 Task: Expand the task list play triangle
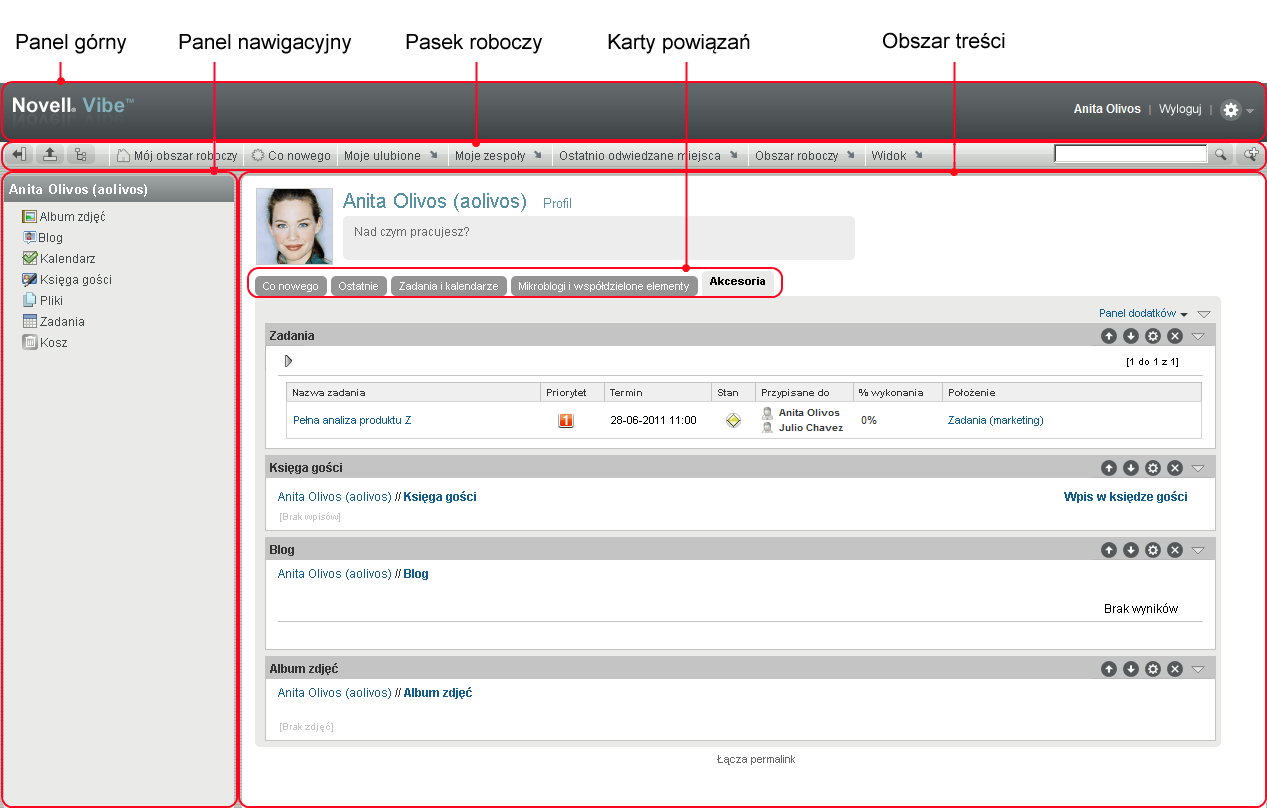[288, 361]
